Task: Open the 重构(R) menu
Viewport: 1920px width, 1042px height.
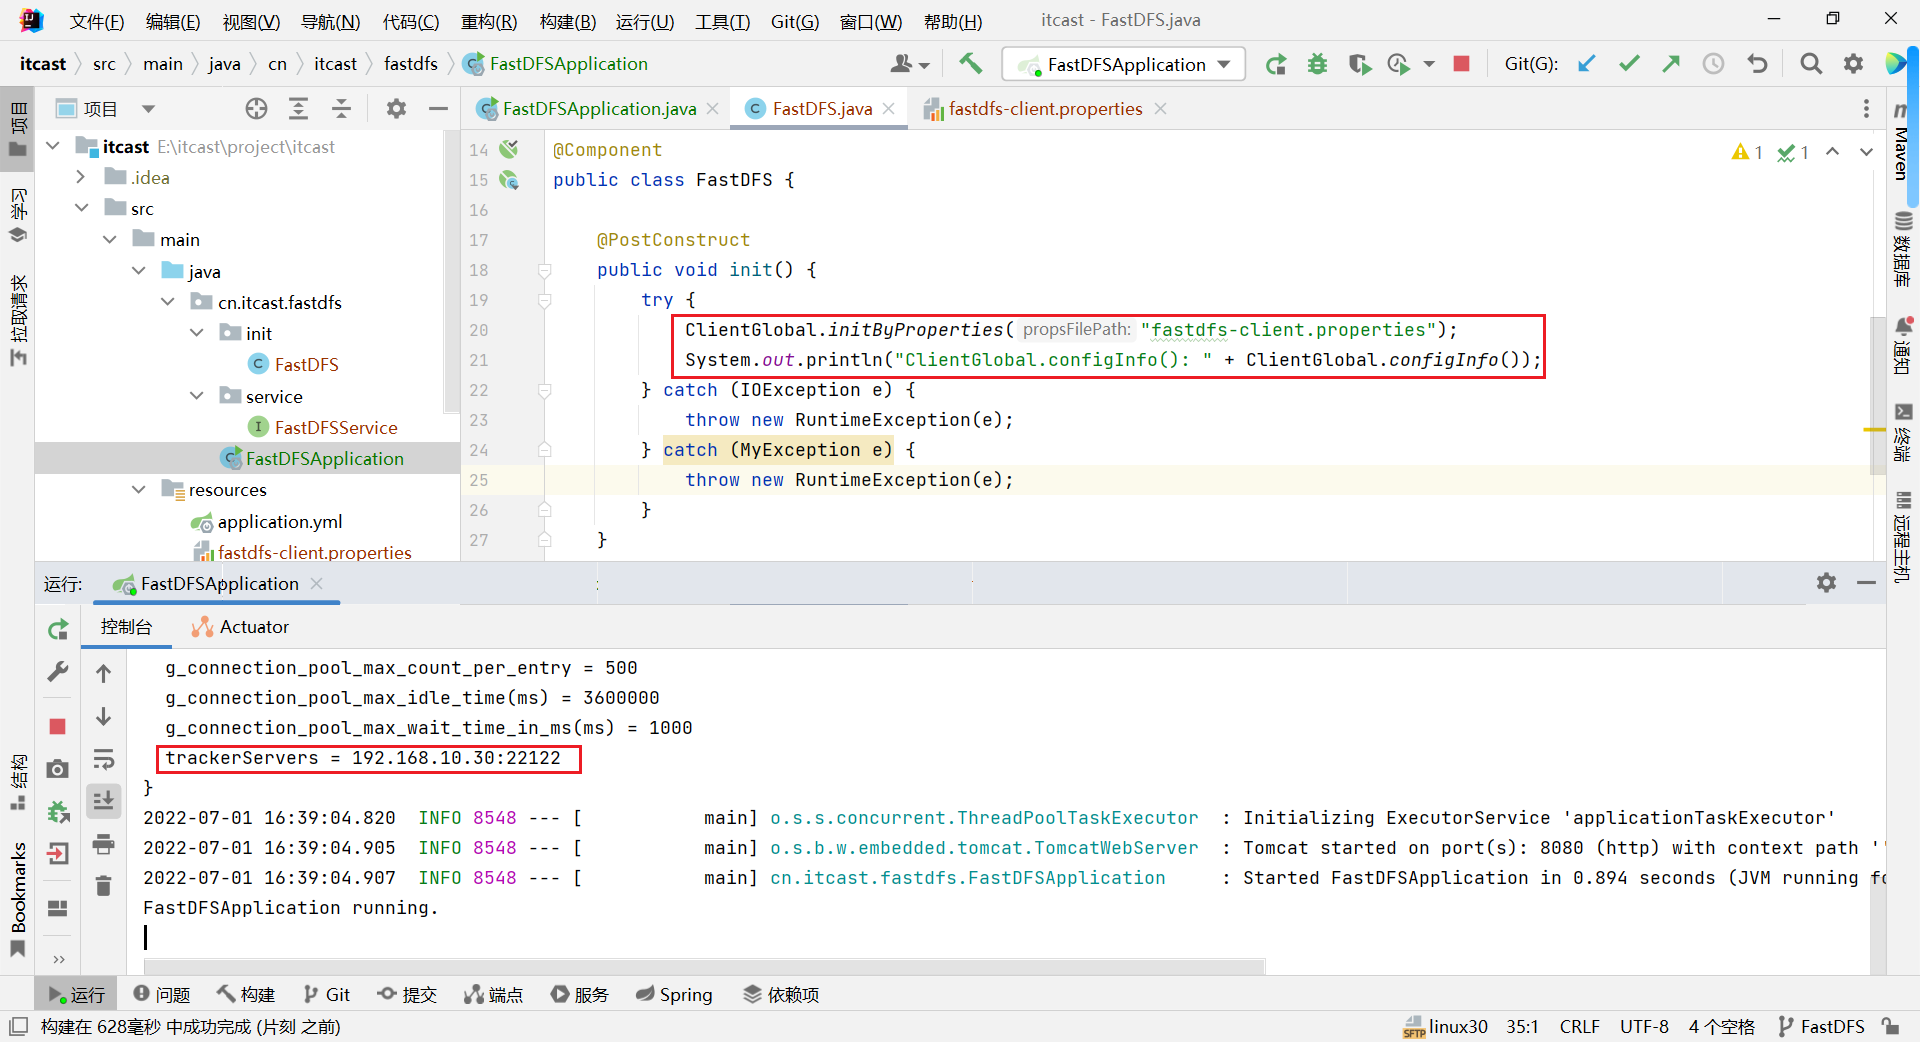Action: coord(489,21)
